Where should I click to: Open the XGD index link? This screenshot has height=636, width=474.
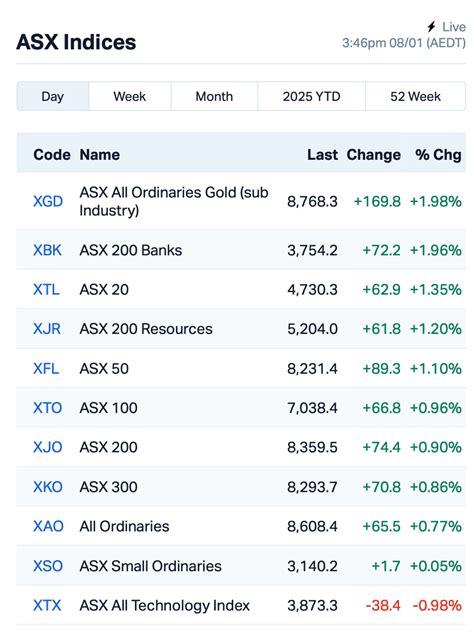[x=48, y=201]
